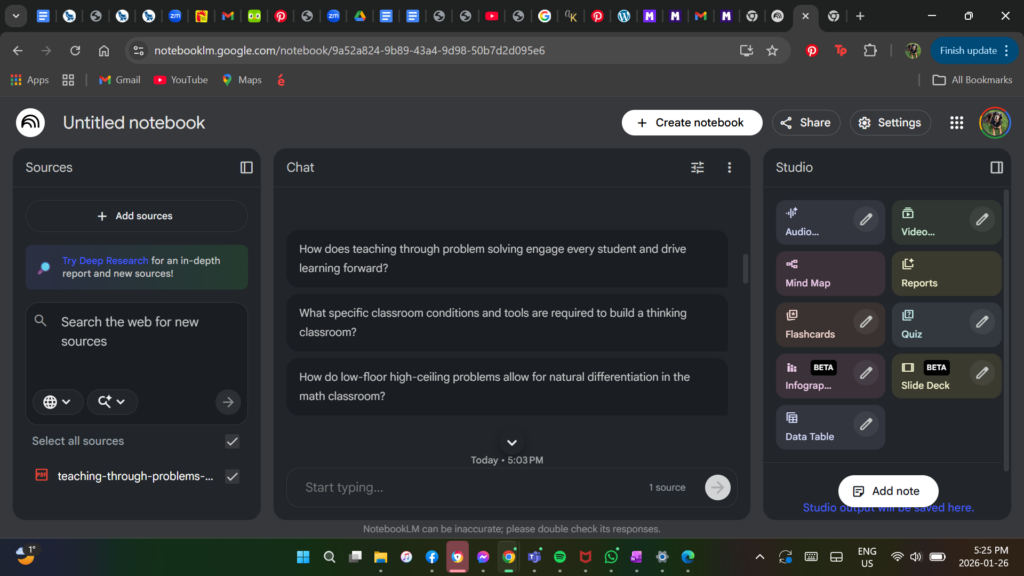Customize Flashcards using pencil icon
Image resolution: width=1024 pixels, height=576 pixels.
coord(865,322)
